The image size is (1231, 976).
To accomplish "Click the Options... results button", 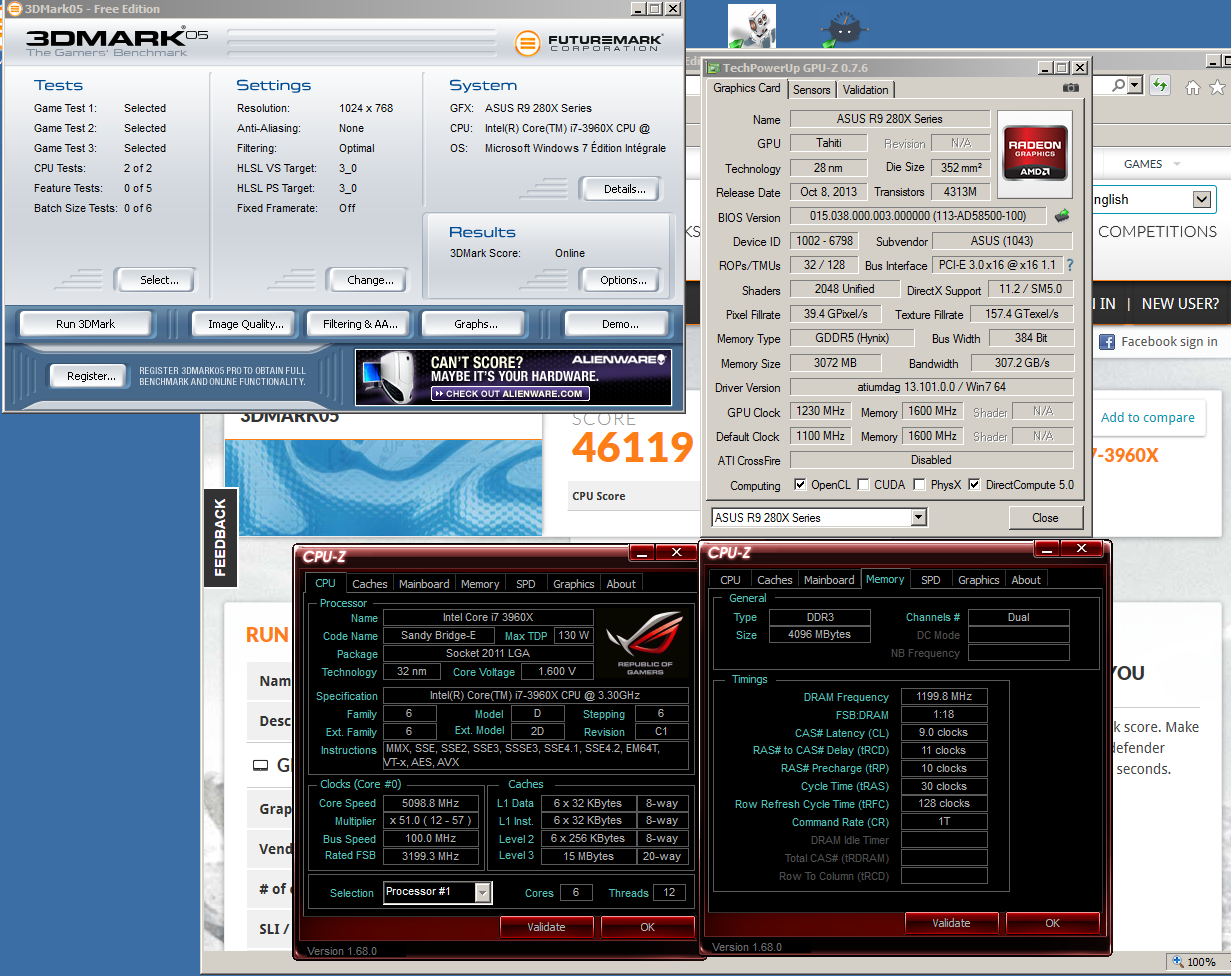I will tap(623, 280).
